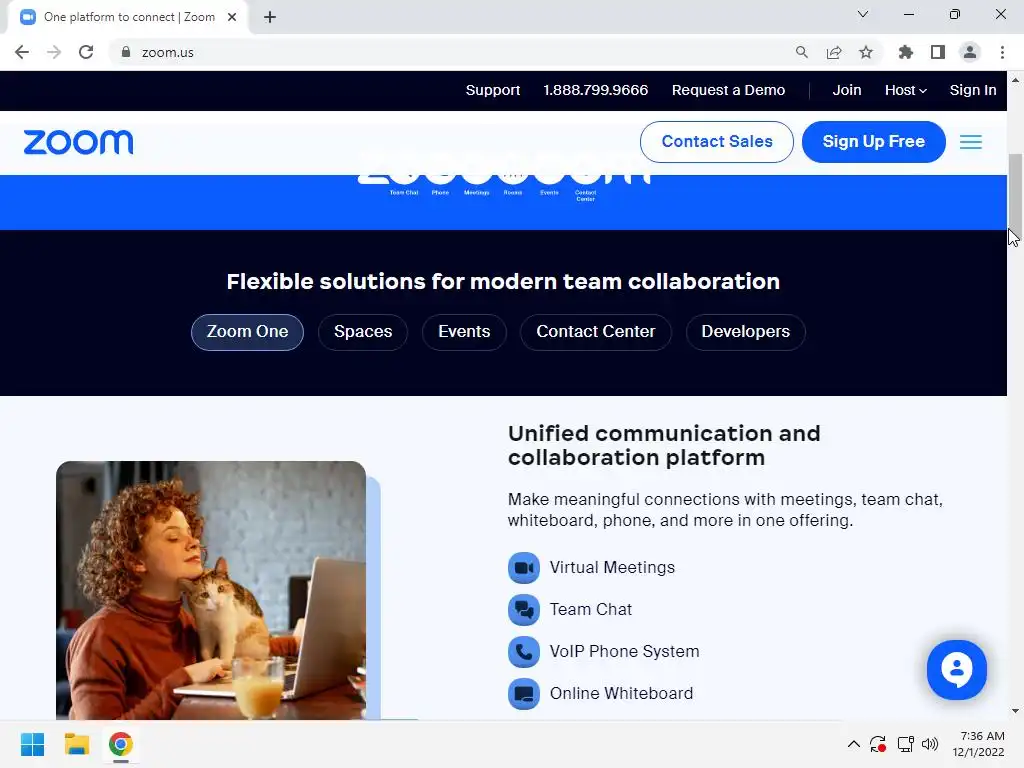Screen dimensions: 1024x768
Task: Share this page via share icon
Action: [834, 52]
